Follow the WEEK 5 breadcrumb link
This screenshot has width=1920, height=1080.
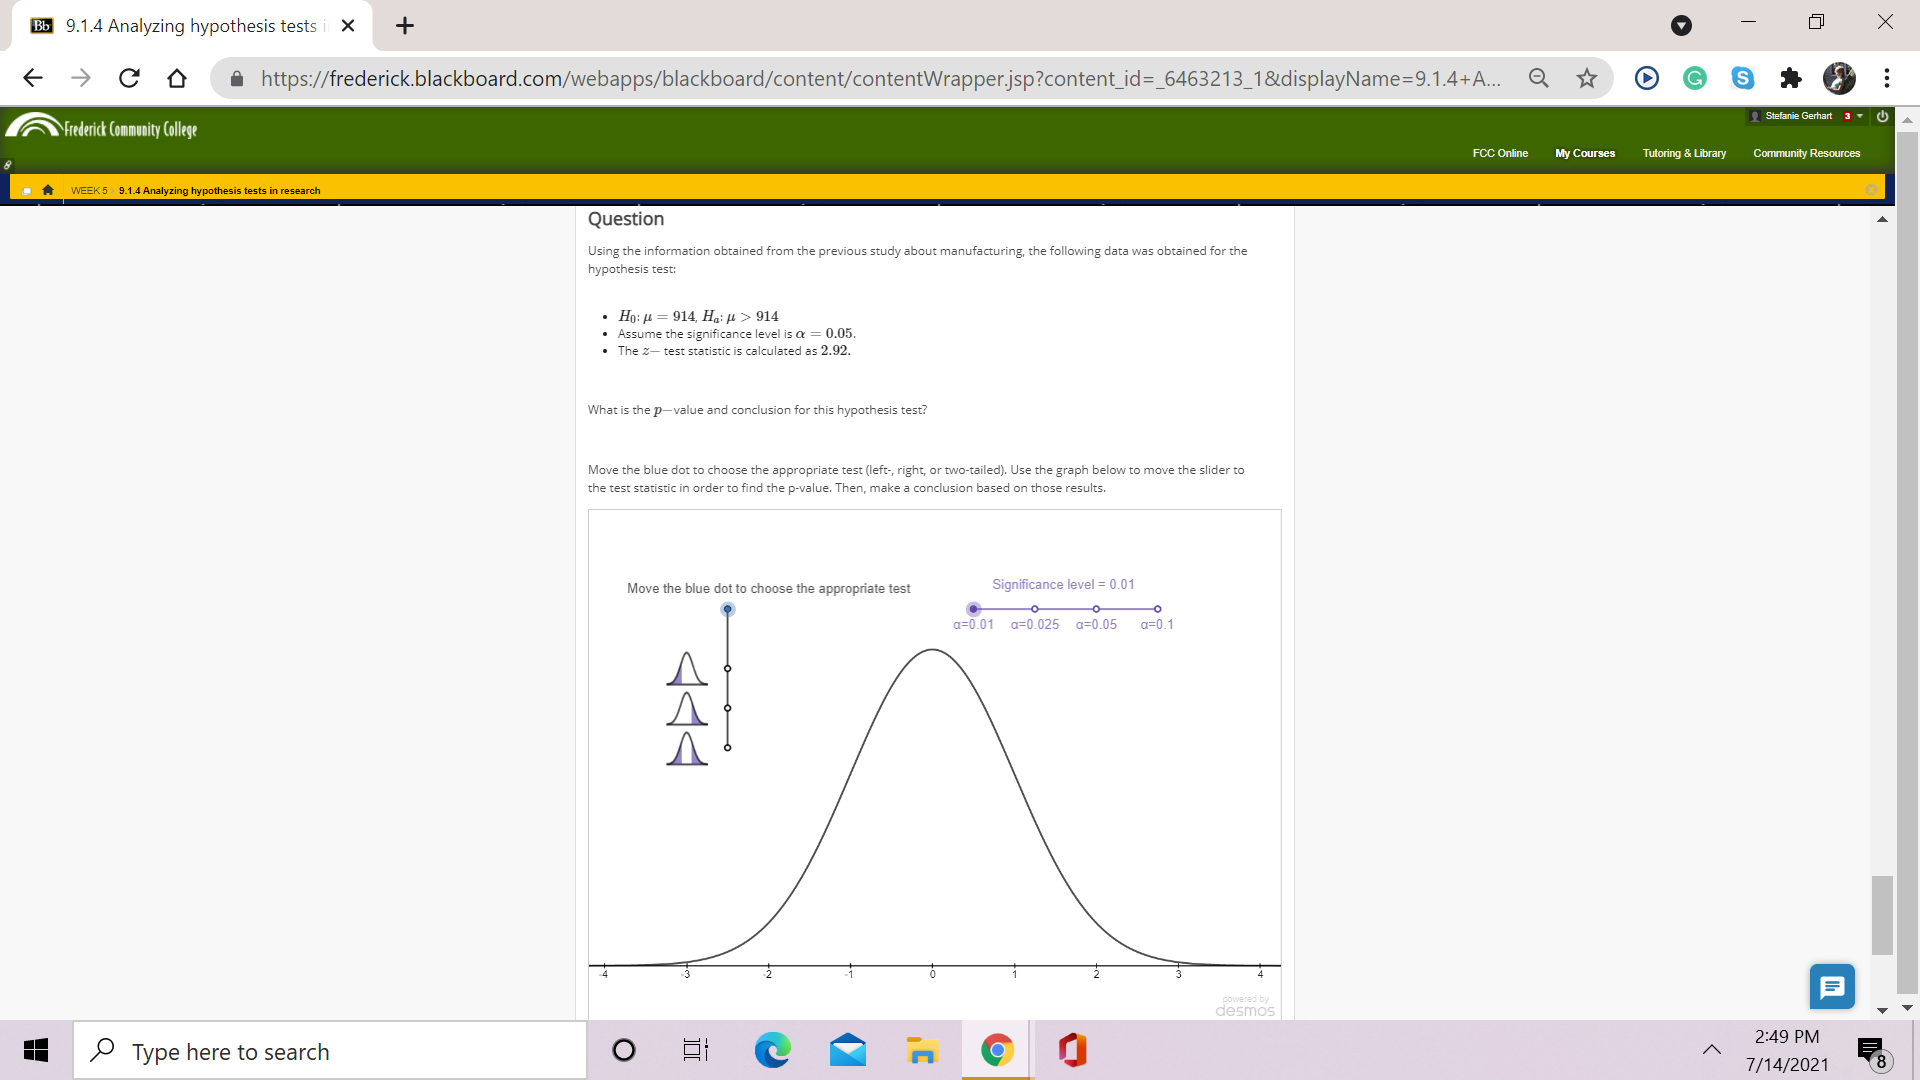click(87, 190)
